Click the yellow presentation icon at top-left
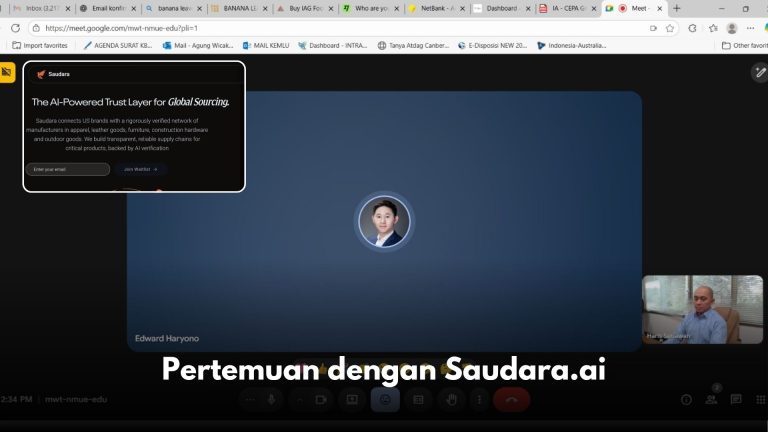 [7, 72]
